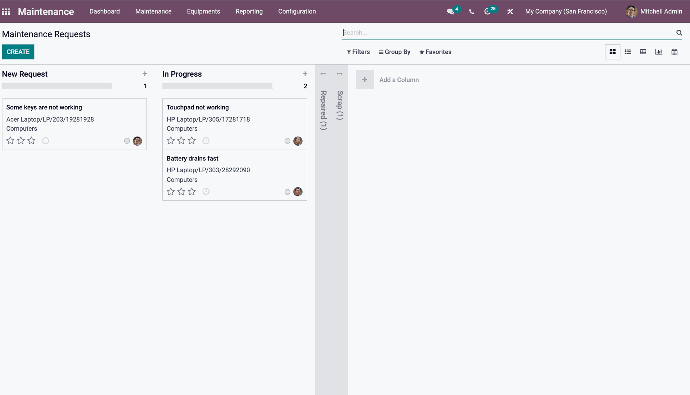
Task: Click the phone call icon
Action: pyautogui.click(x=471, y=12)
